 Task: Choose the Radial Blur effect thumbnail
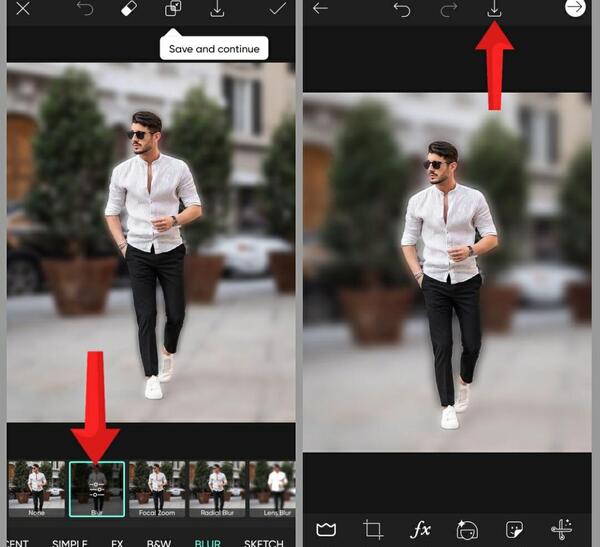click(217, 489)
